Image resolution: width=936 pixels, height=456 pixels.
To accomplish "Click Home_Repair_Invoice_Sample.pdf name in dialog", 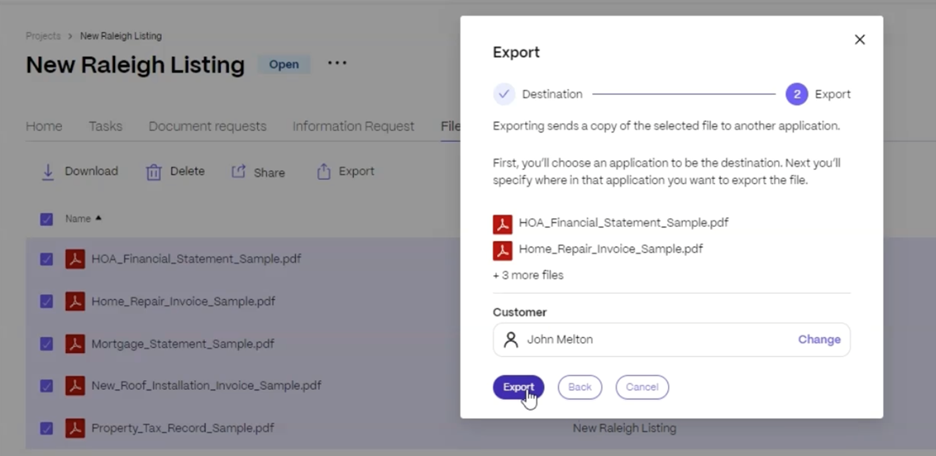I will point(611,249).
